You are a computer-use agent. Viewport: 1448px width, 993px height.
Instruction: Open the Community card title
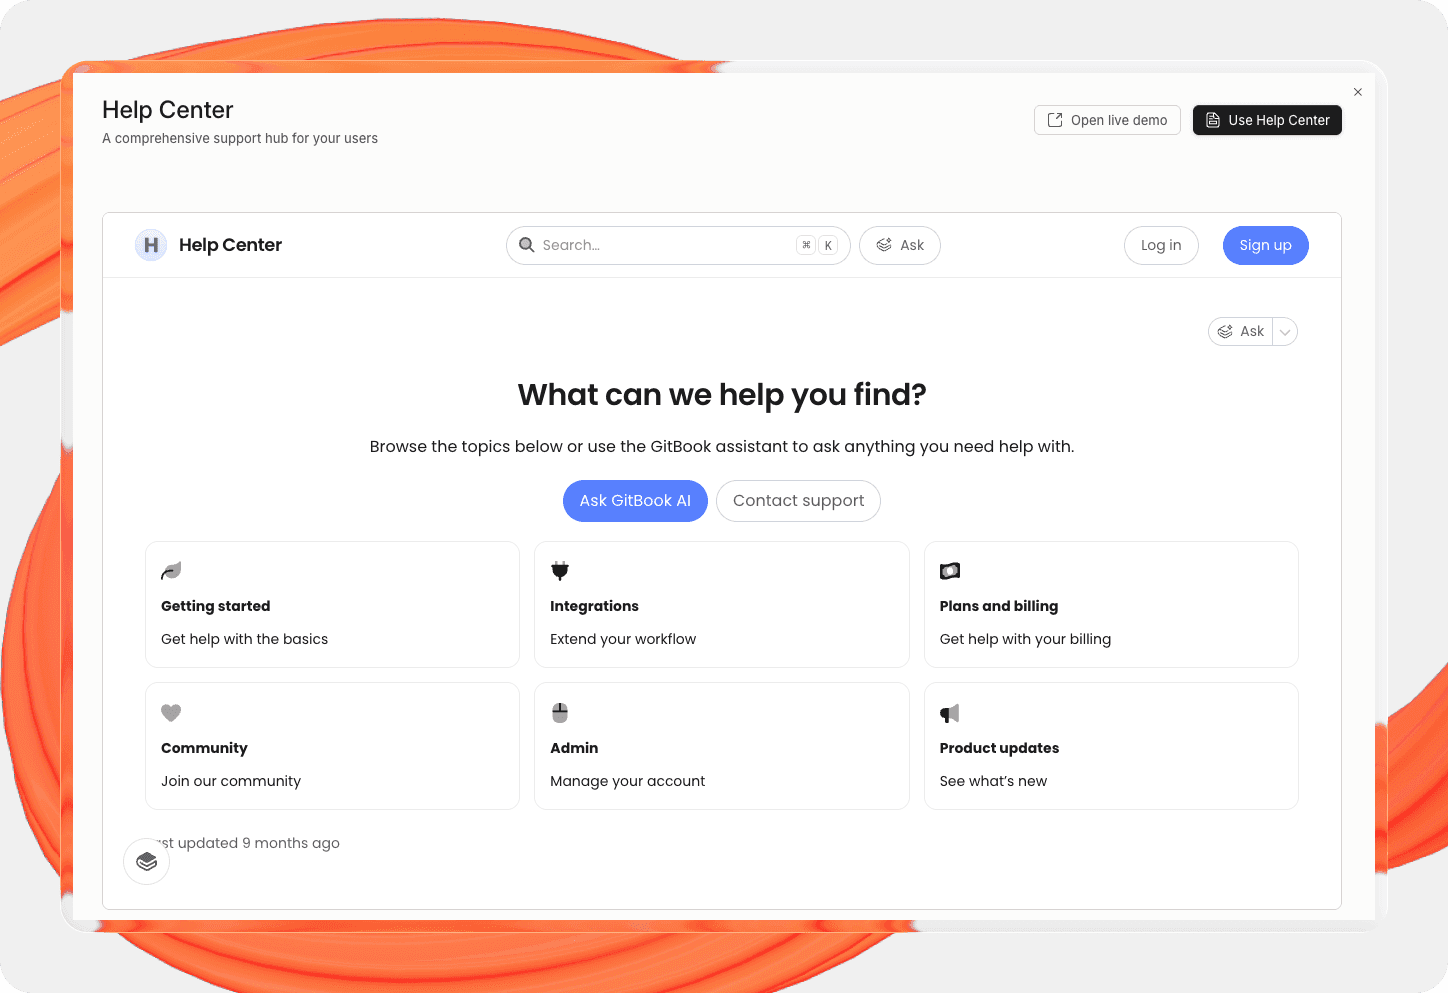coord(204,748)
